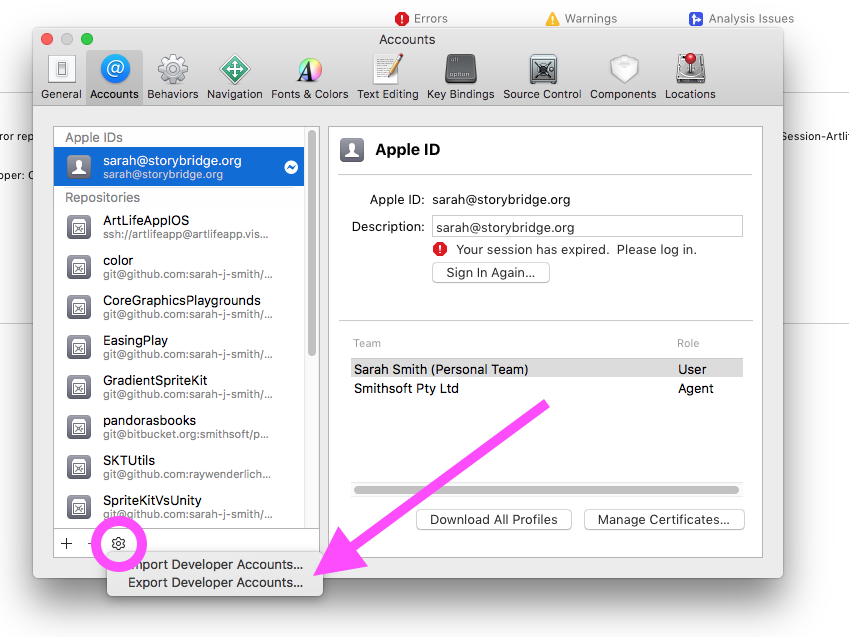The height and width of the screenshot is (637, 849).
Task: Click the gear action menu button
Action: [119, 543]
